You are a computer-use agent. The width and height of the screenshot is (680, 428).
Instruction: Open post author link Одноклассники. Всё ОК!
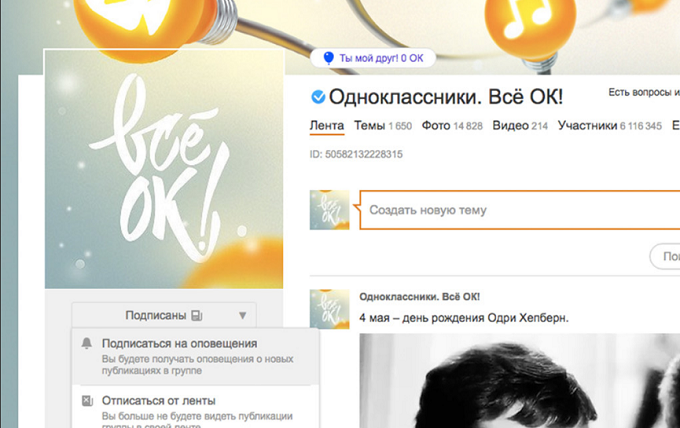coord(419,297)
